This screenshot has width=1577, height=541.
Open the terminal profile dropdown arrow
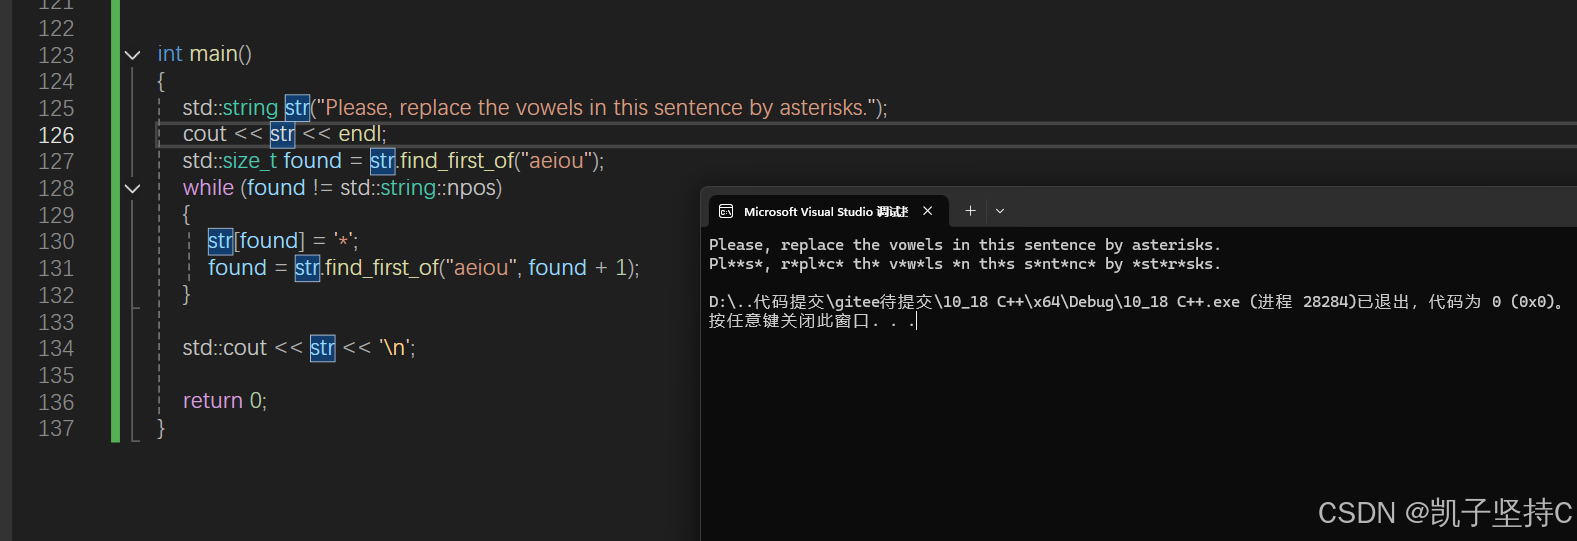1000,211
